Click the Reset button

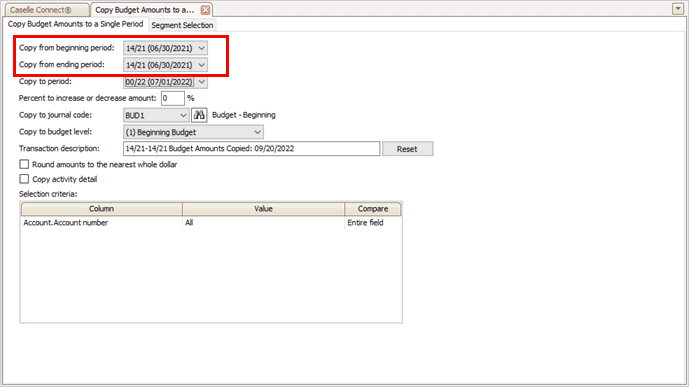(407, 149)
